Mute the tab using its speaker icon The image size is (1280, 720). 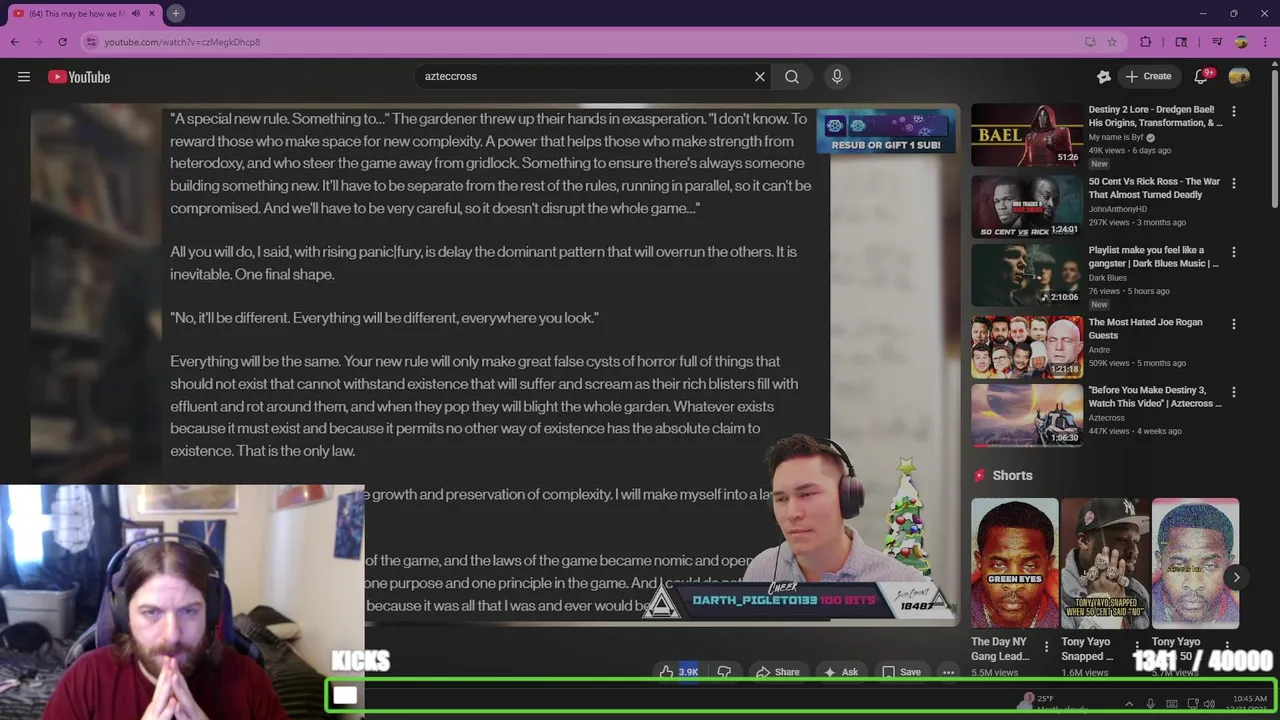coord(136,13)
